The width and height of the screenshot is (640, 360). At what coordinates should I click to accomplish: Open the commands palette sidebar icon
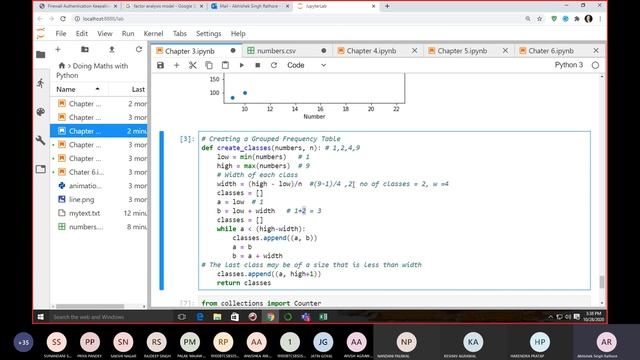point(41,112)
